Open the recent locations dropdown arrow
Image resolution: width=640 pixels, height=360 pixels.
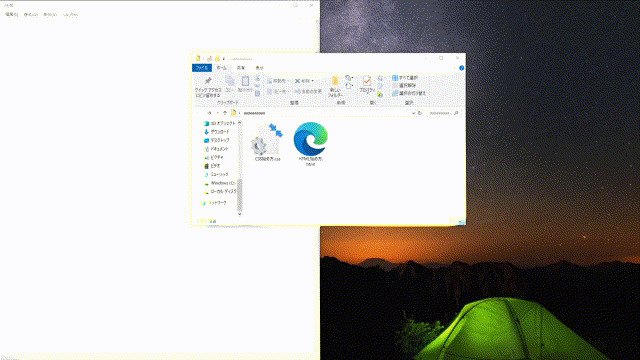[x=218, y=113]
